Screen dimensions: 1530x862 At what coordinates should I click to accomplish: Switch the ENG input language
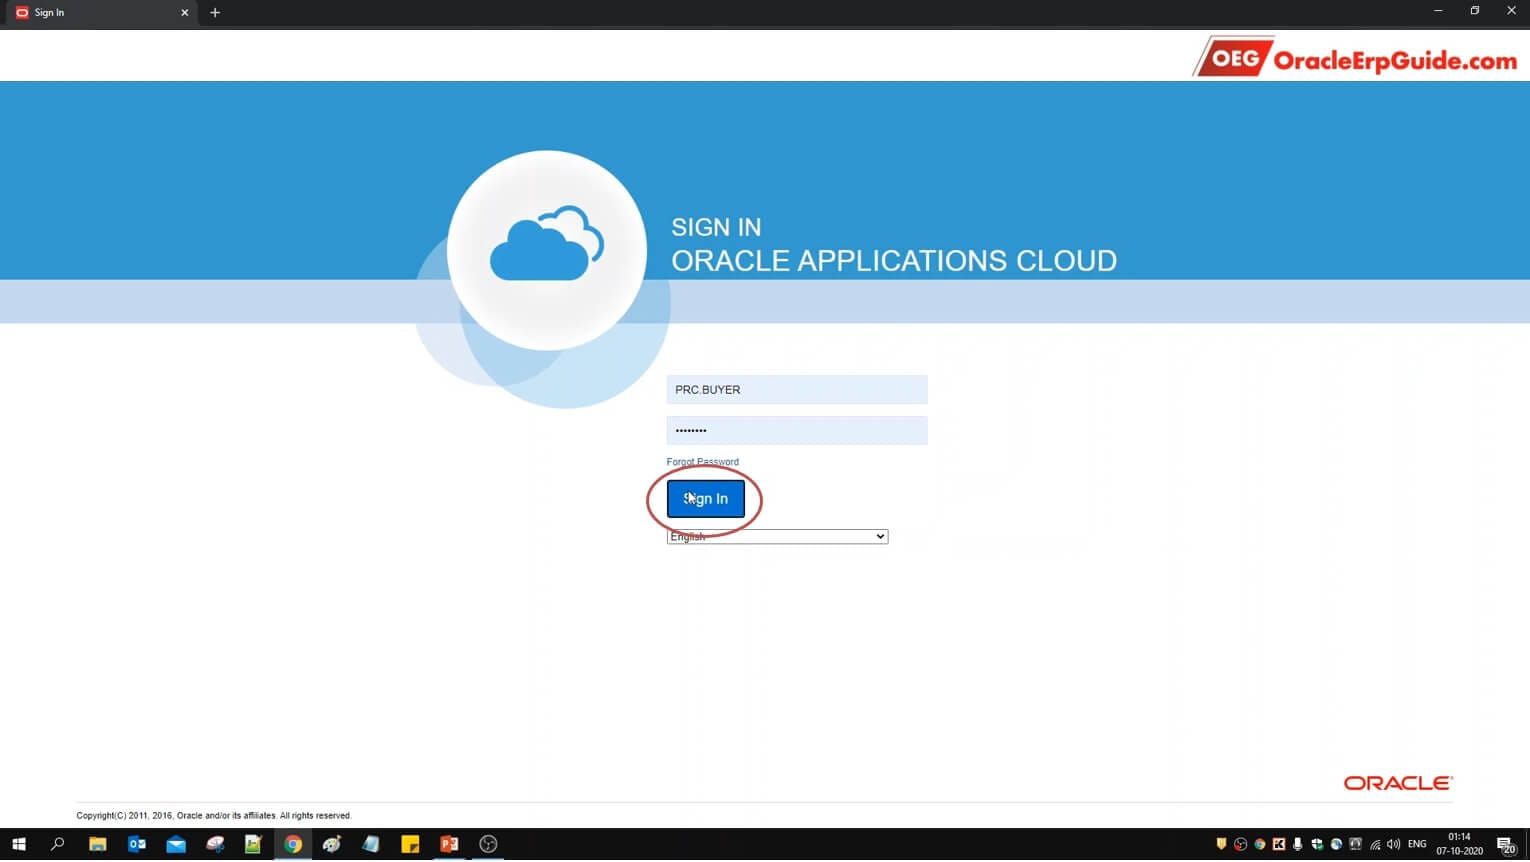[x=1417, y=845]
